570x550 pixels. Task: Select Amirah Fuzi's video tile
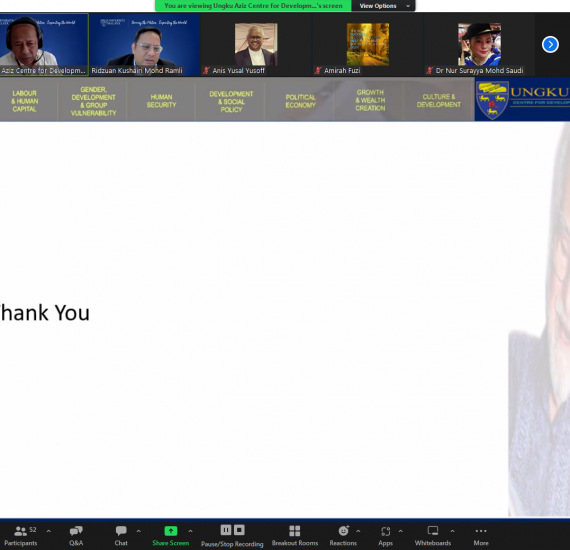(368, 44)
